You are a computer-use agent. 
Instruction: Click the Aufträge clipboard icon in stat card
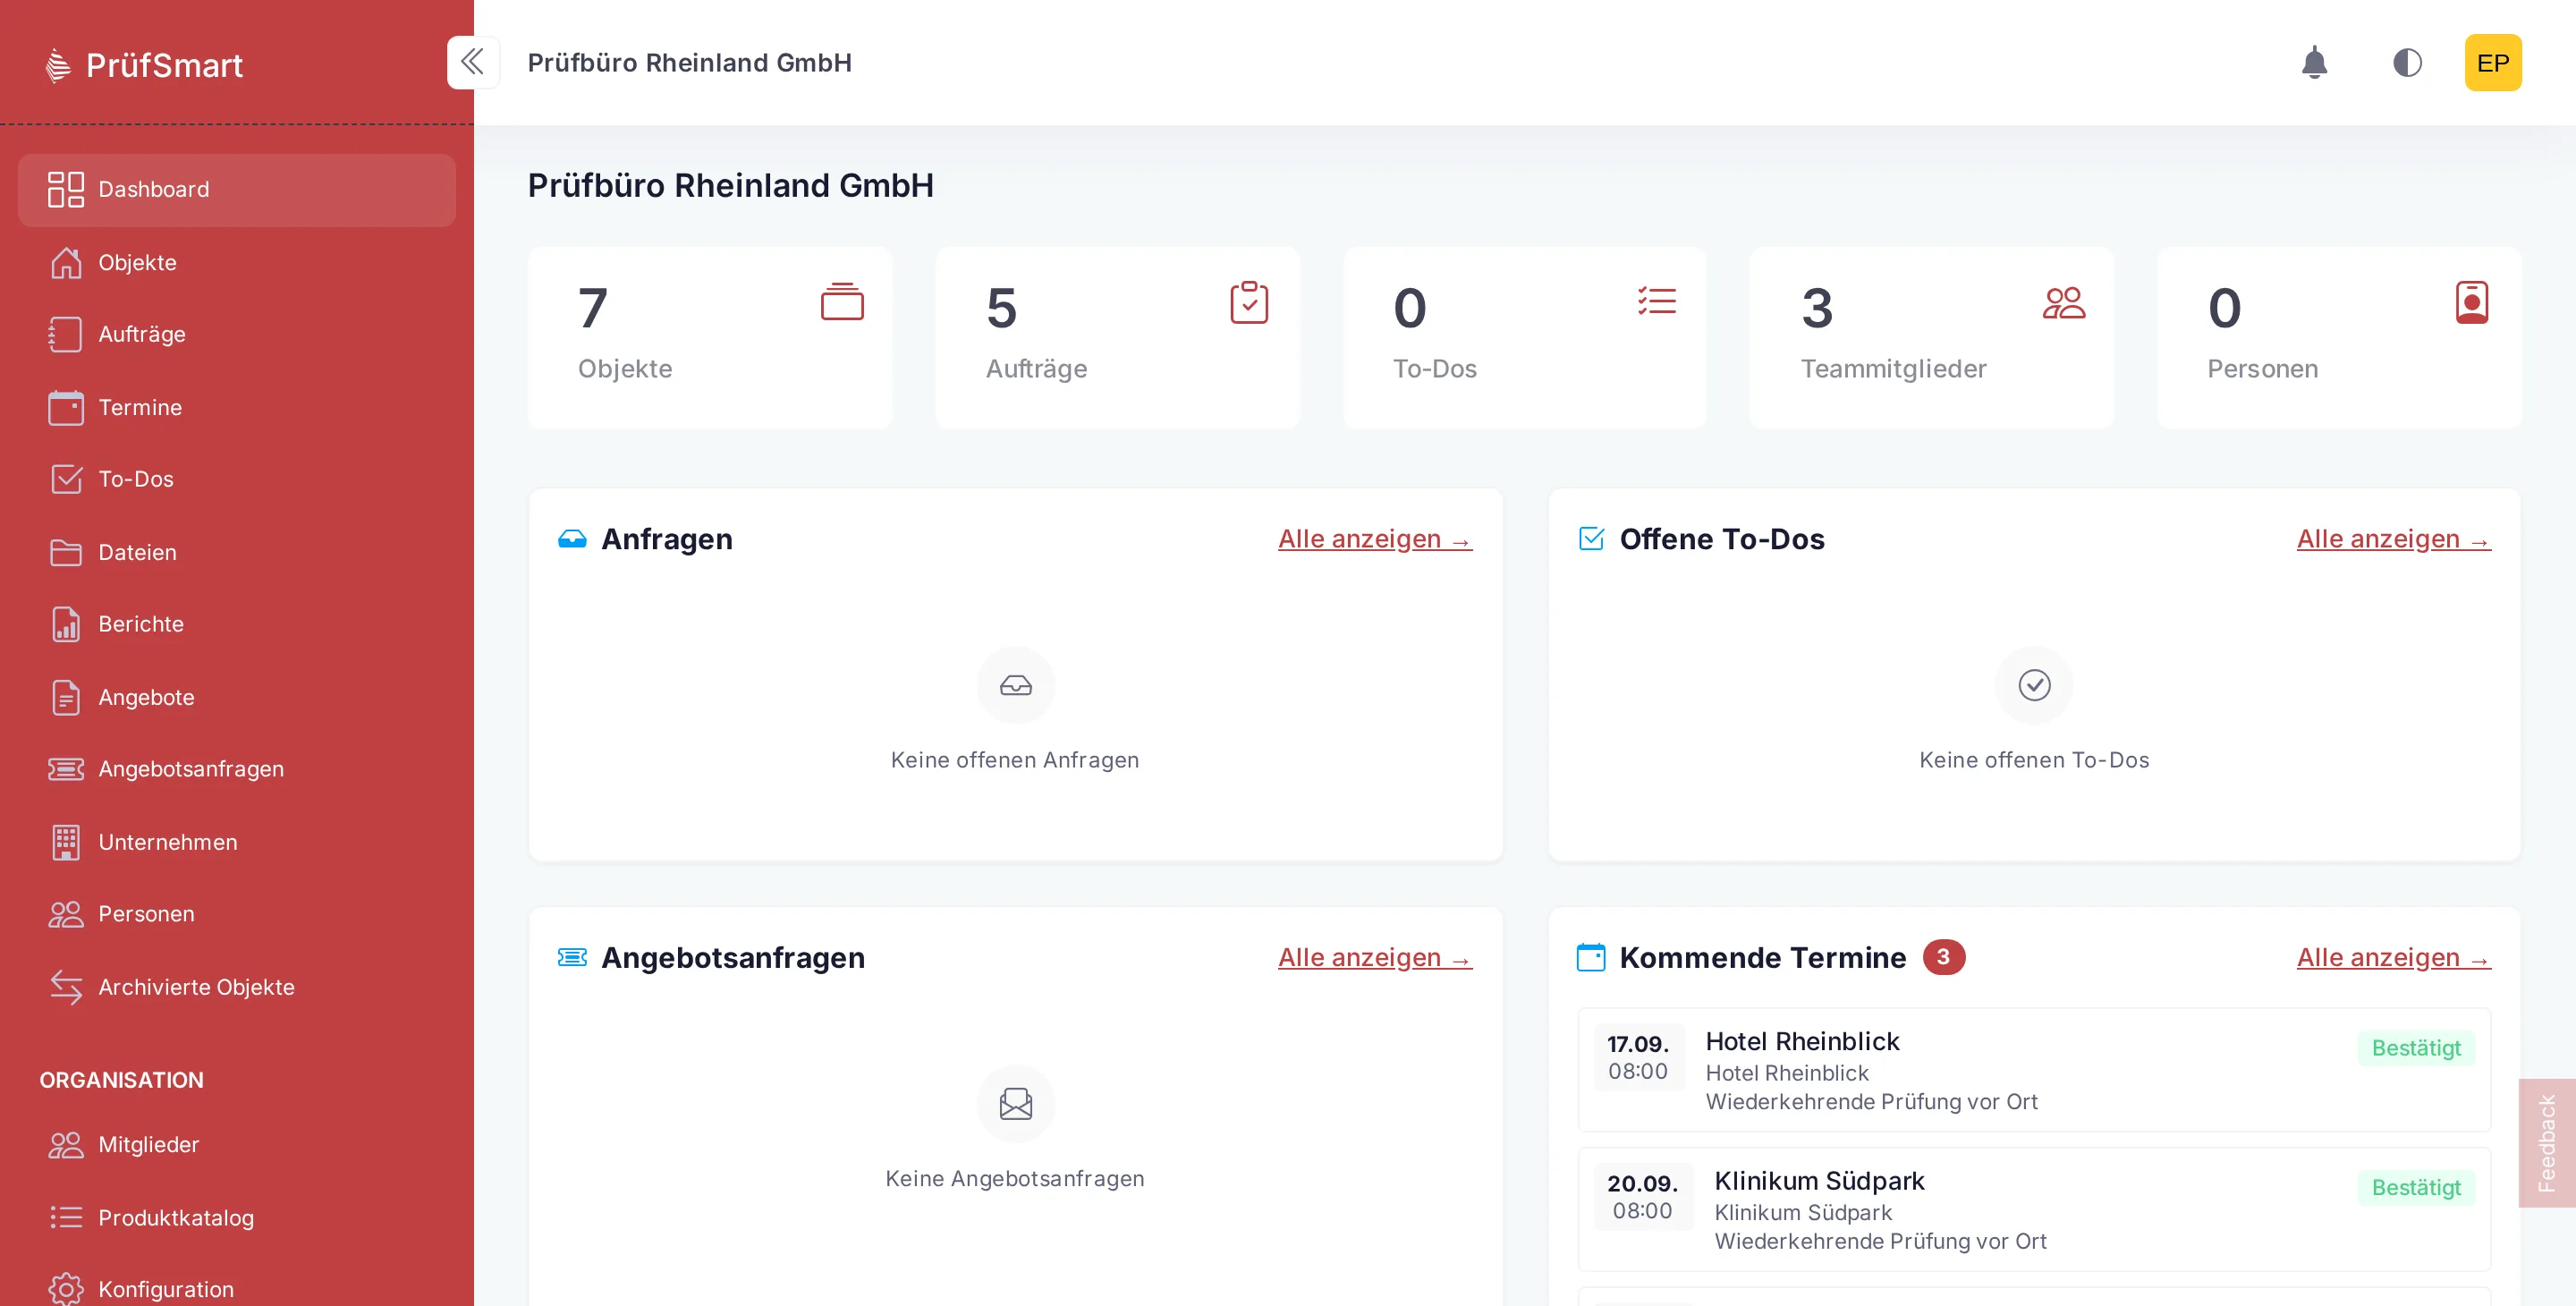click(x=1249, y=302)
